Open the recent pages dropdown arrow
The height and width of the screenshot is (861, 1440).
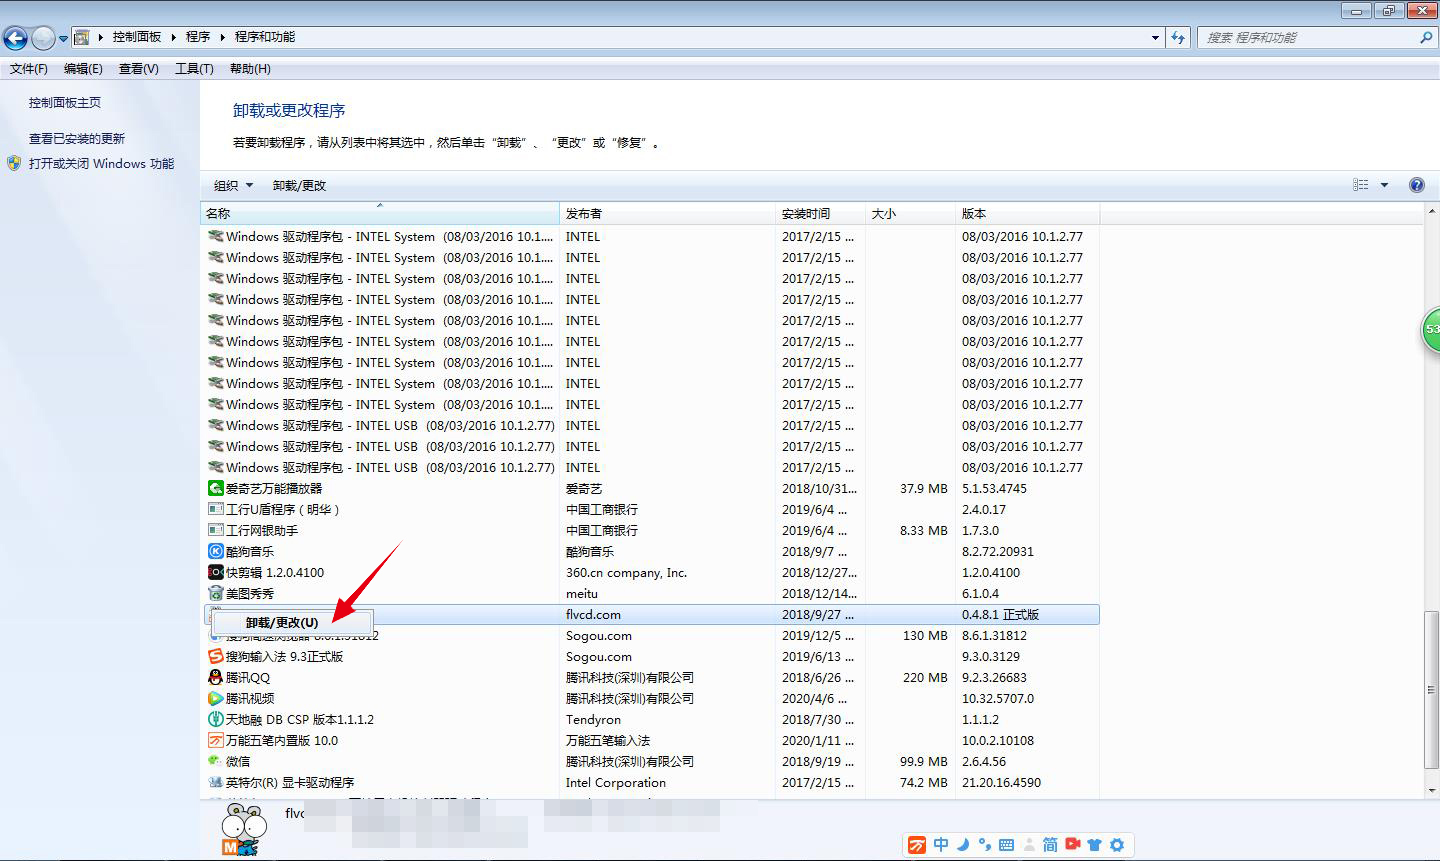click(x=63, y=39)
